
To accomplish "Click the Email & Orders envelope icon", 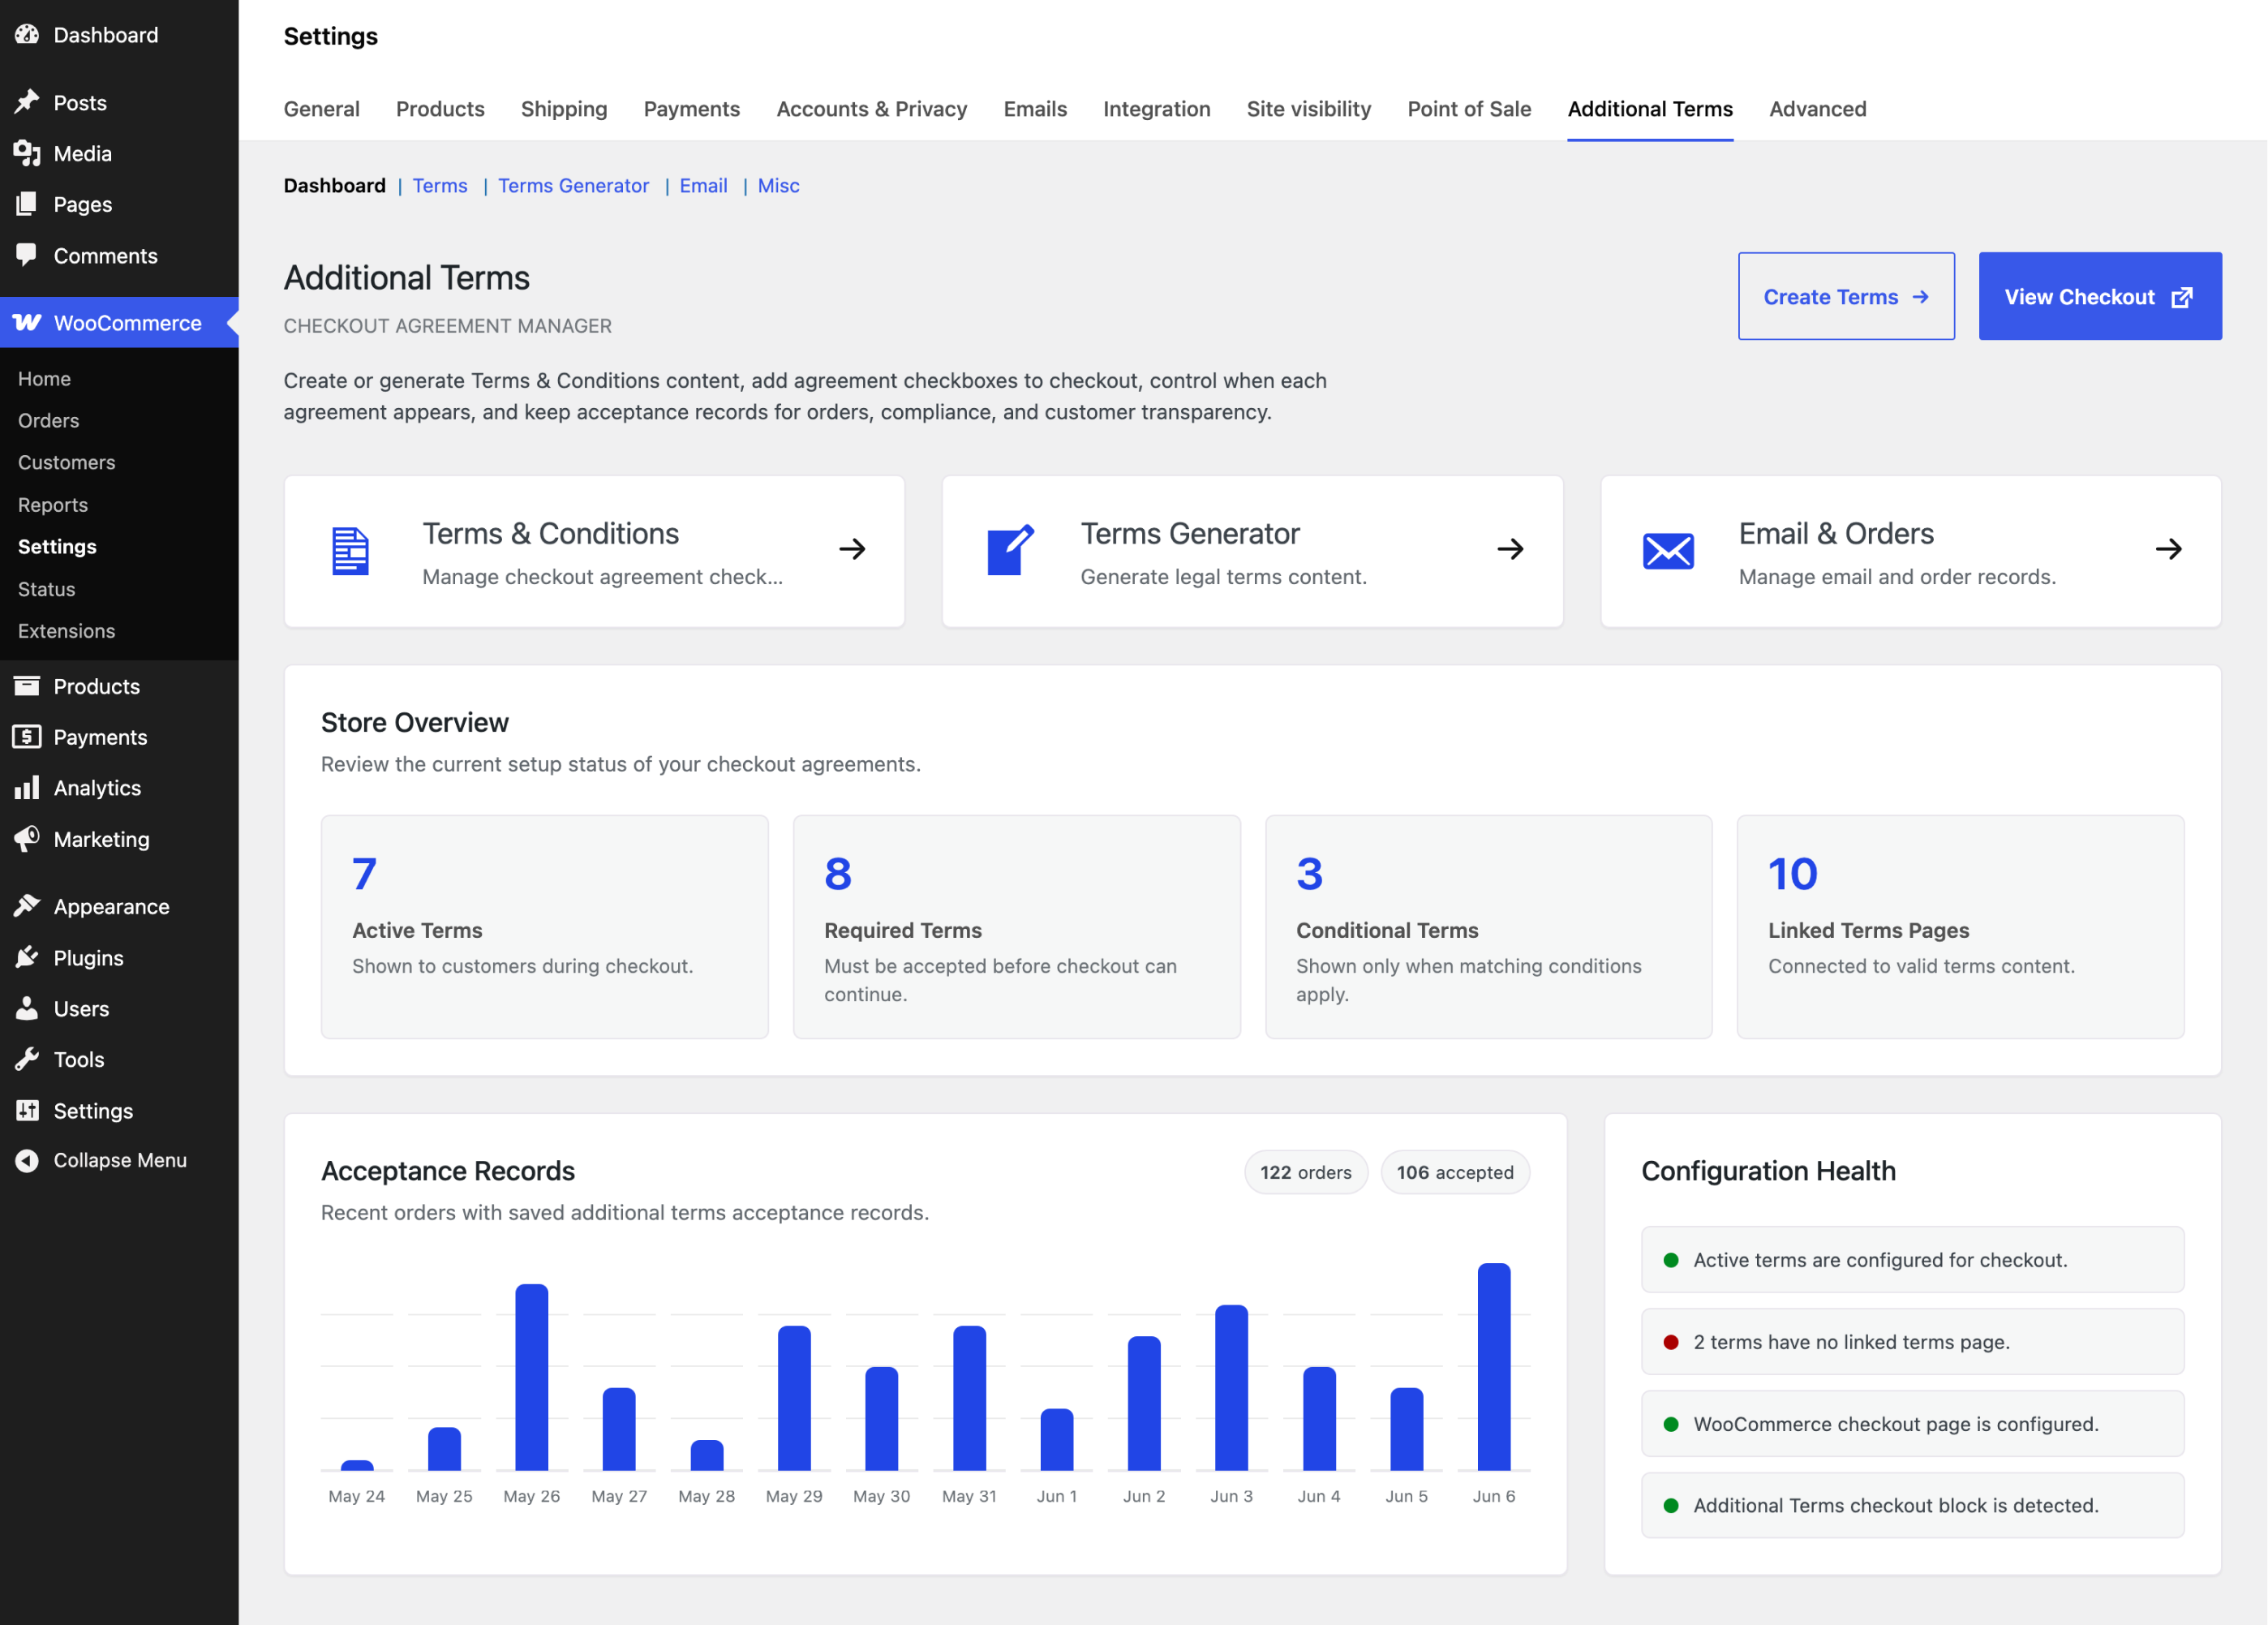I will click(x=1668, y=551).
